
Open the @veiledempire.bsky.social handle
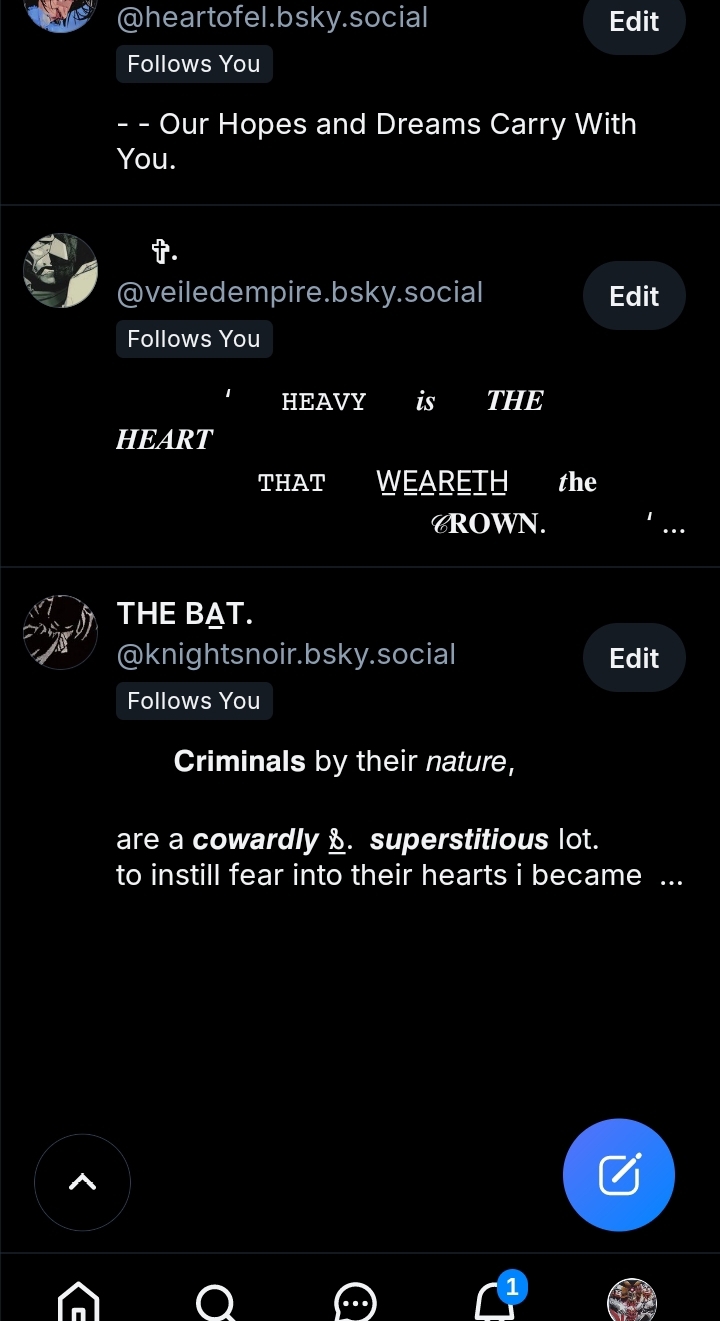pos(300,293)
